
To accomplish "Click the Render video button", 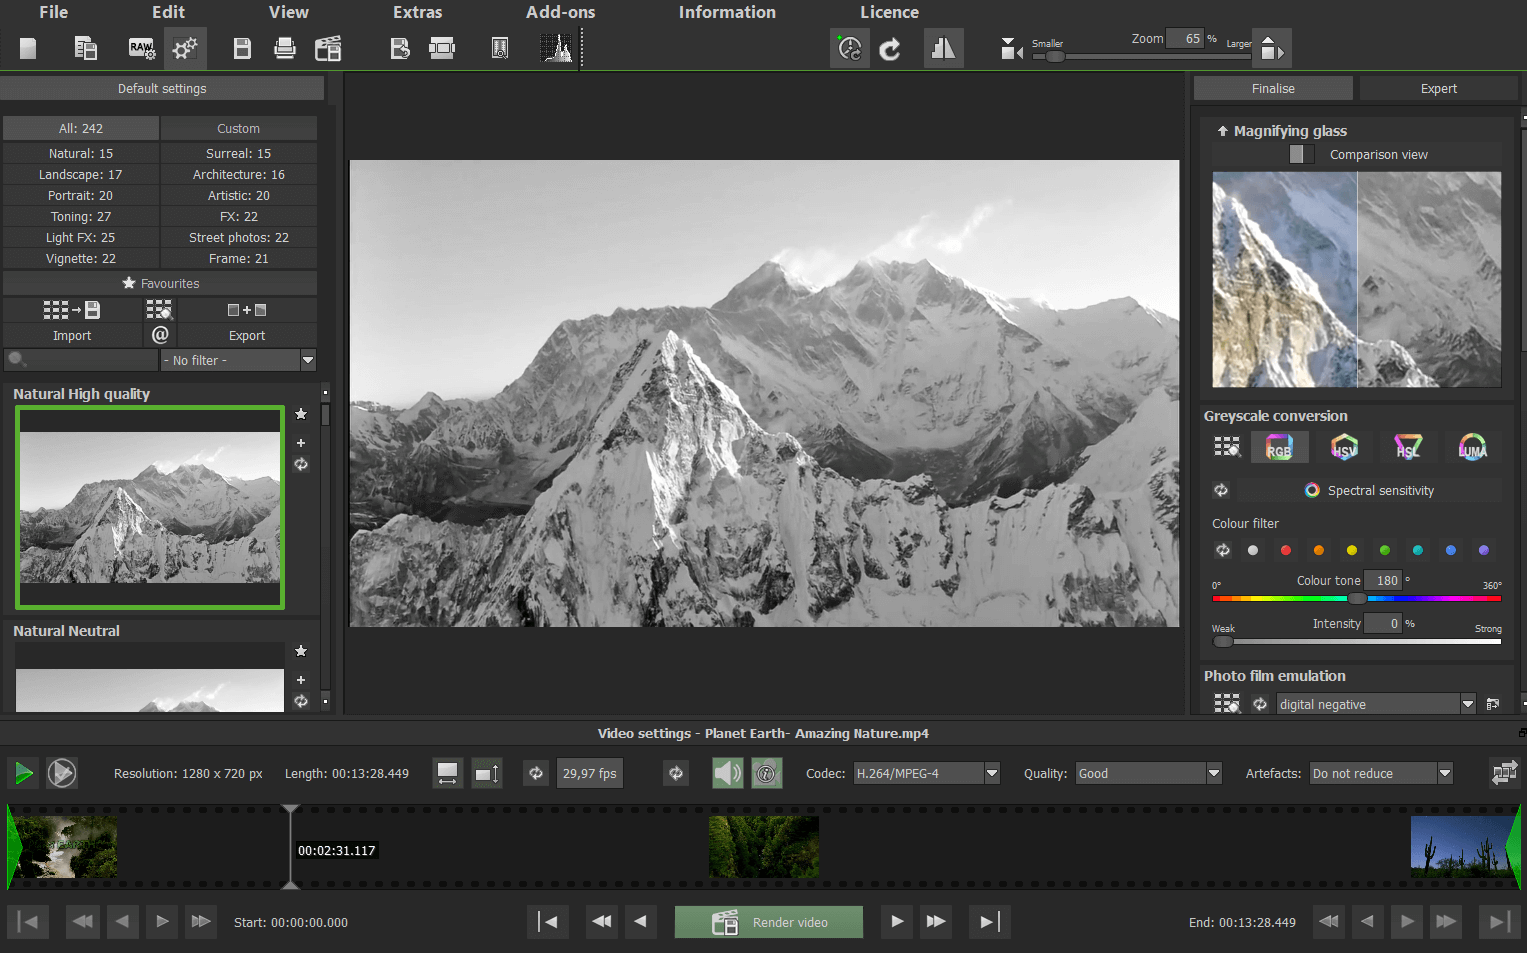I will [769, 922].
